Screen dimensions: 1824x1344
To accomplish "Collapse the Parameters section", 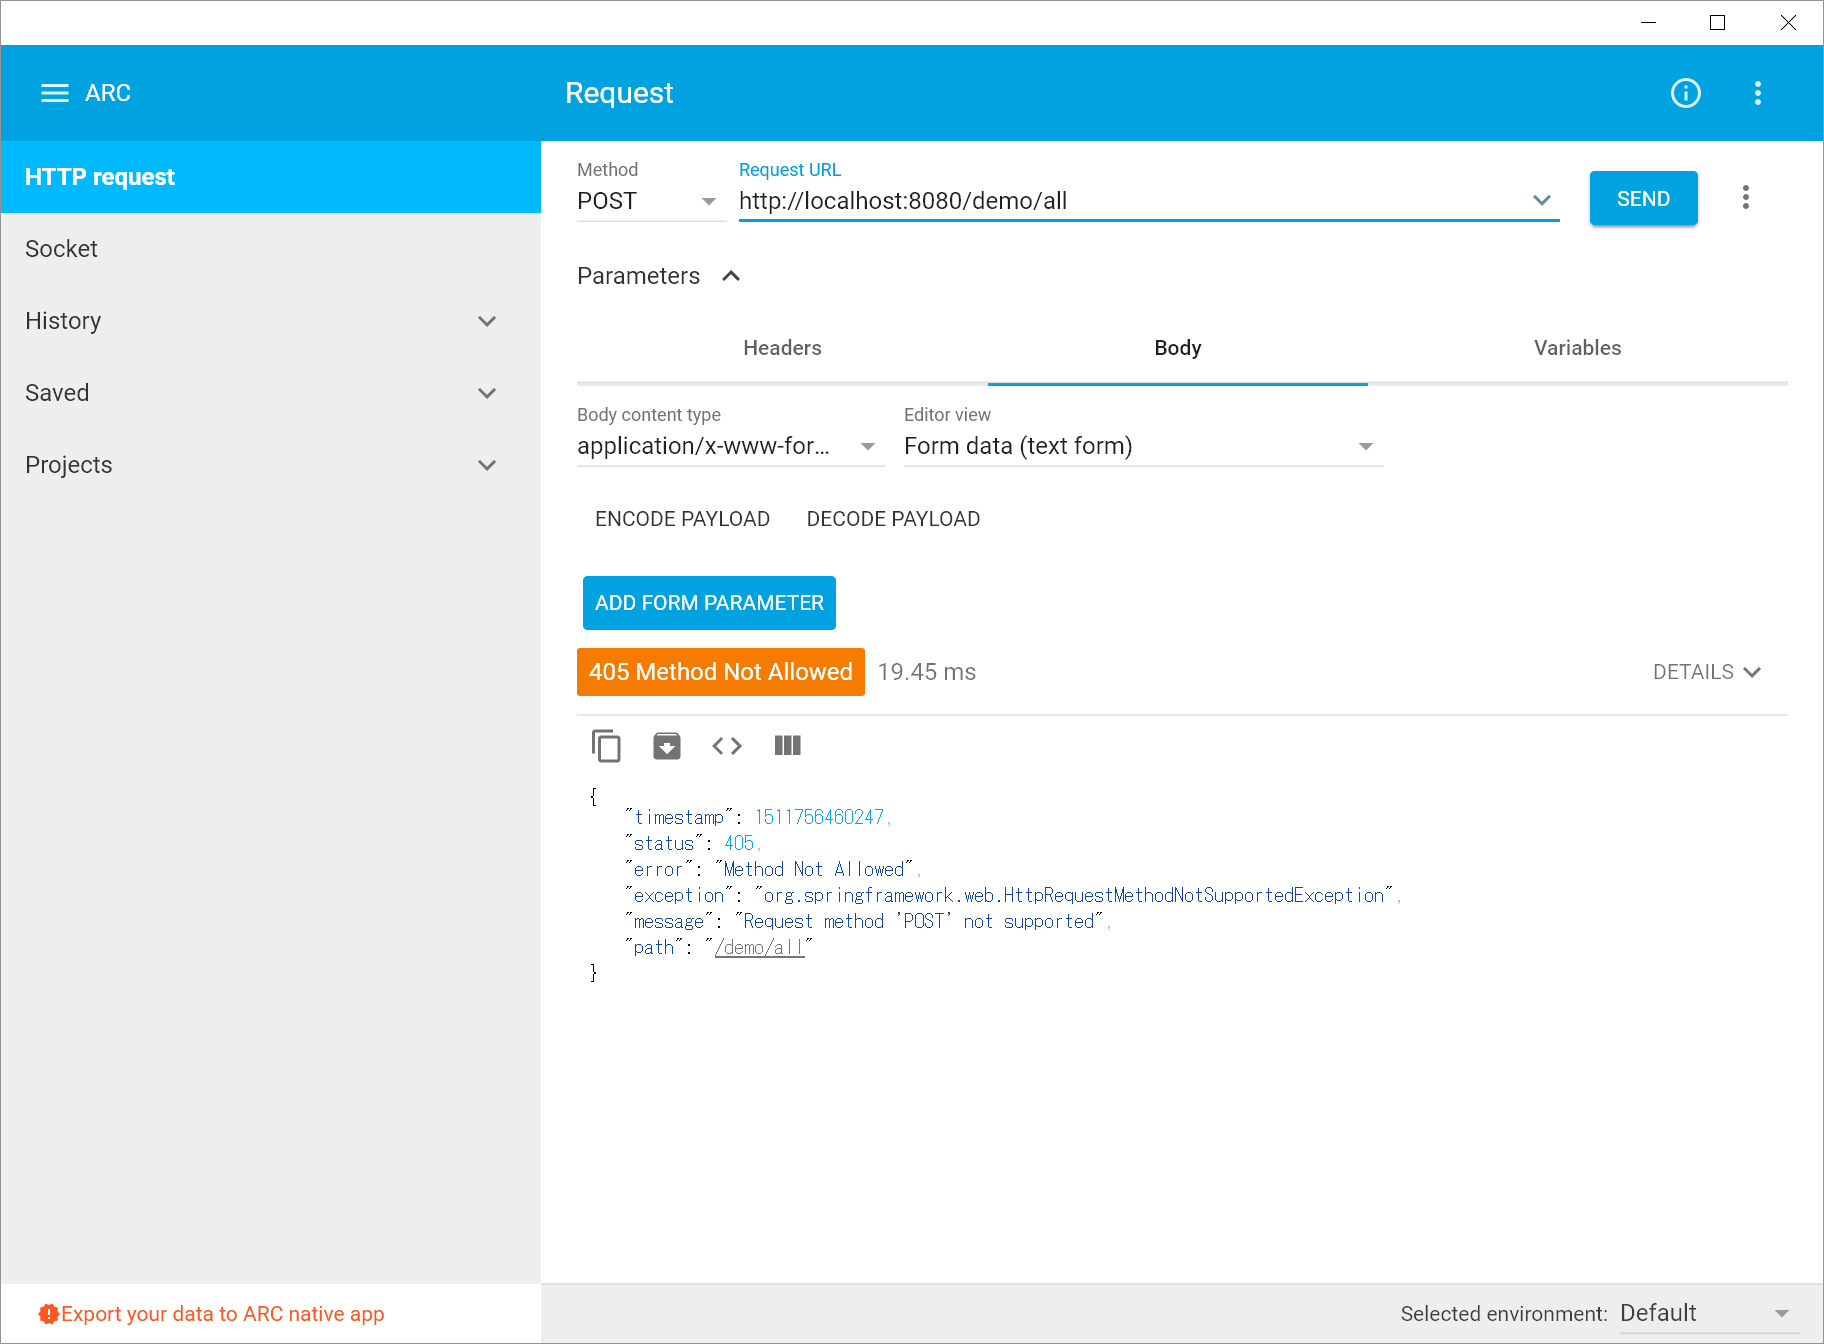I will point(731,276).
